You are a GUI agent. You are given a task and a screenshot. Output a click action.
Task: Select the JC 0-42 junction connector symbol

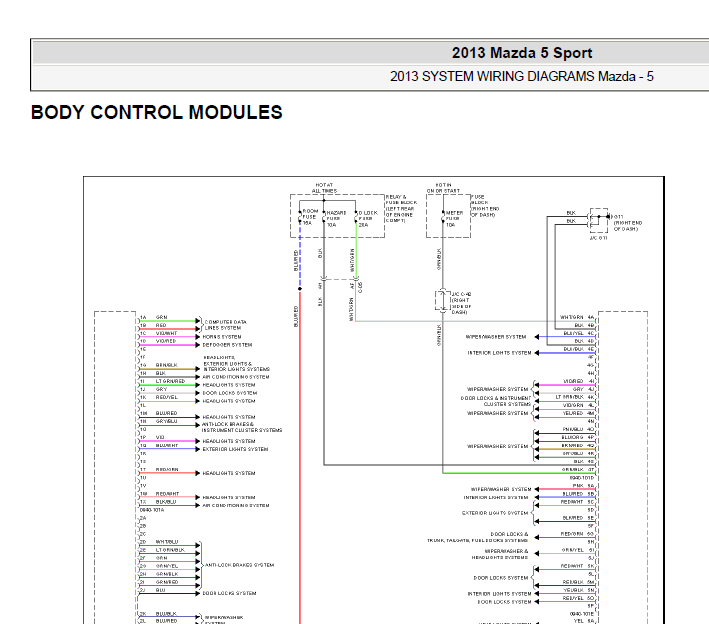(x=441, y=300)
